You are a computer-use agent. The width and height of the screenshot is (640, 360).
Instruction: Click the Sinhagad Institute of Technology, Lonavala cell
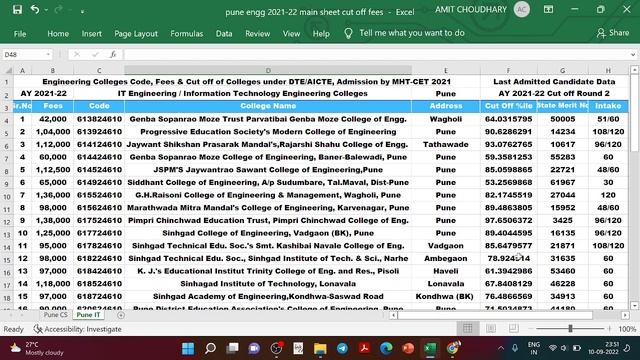(x=268, y=284)
